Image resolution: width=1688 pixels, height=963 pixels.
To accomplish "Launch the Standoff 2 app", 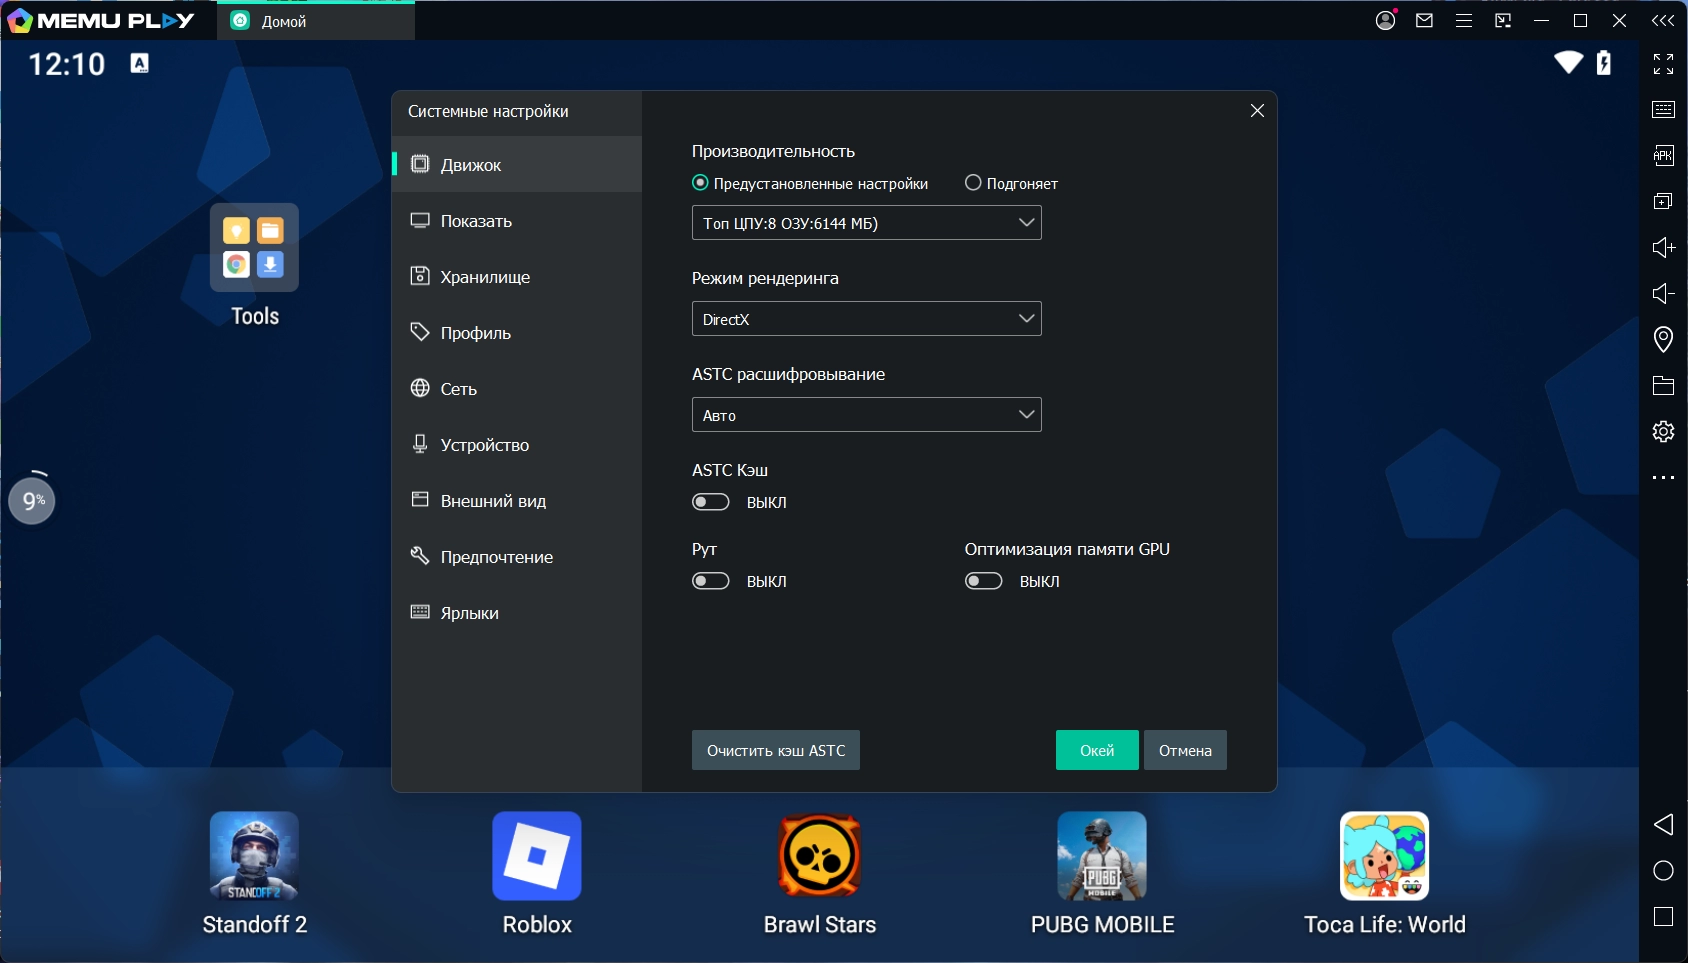I will pyautogui.click(x=254, y=873).
